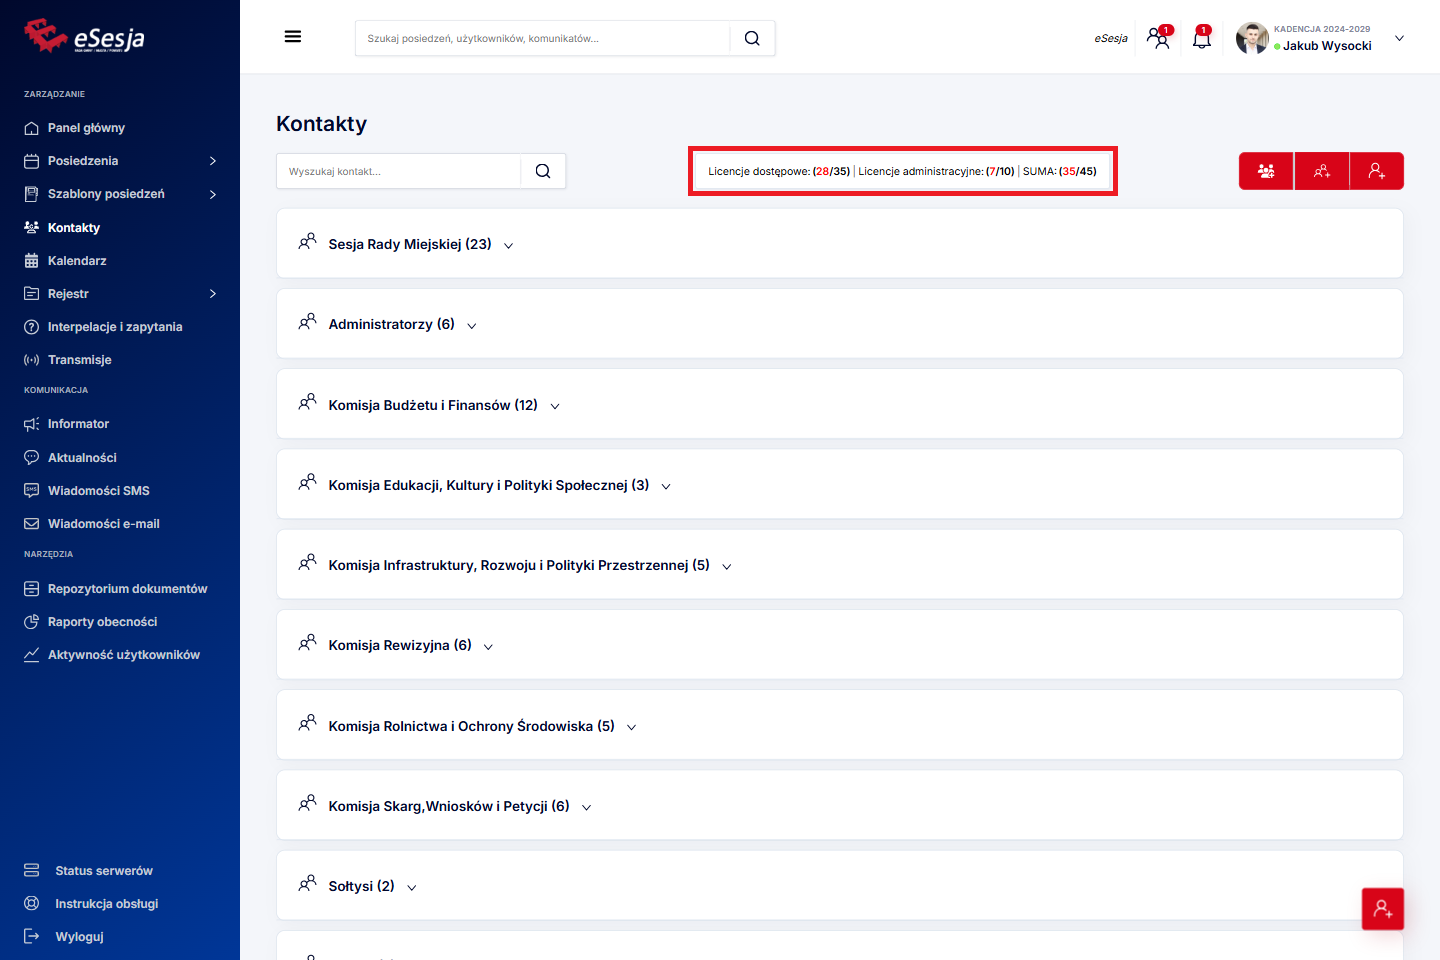This screenshot has width=1440, height=960.
Task: Click the floating add contact button
Action: 1383,909
